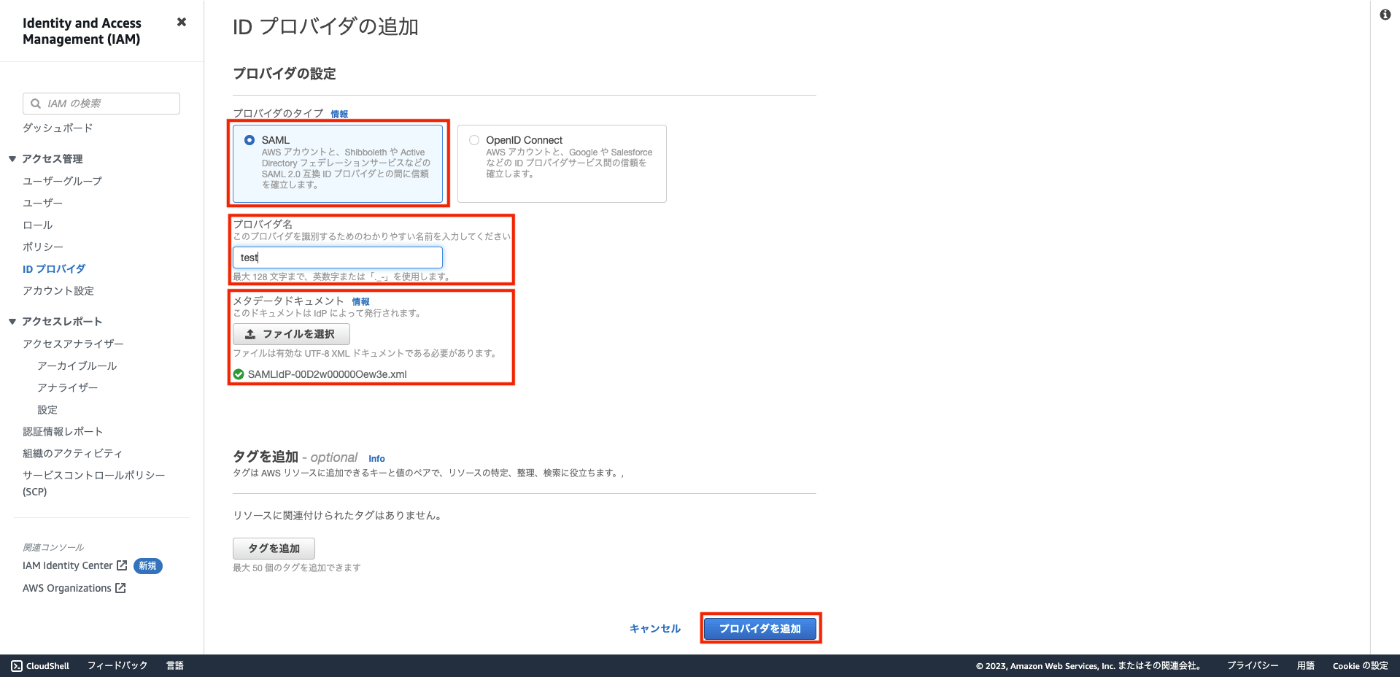Click the 情報 link beside プロバイダのタイプ
This screenshot has width=1400, height=677.
pos(339,114)
